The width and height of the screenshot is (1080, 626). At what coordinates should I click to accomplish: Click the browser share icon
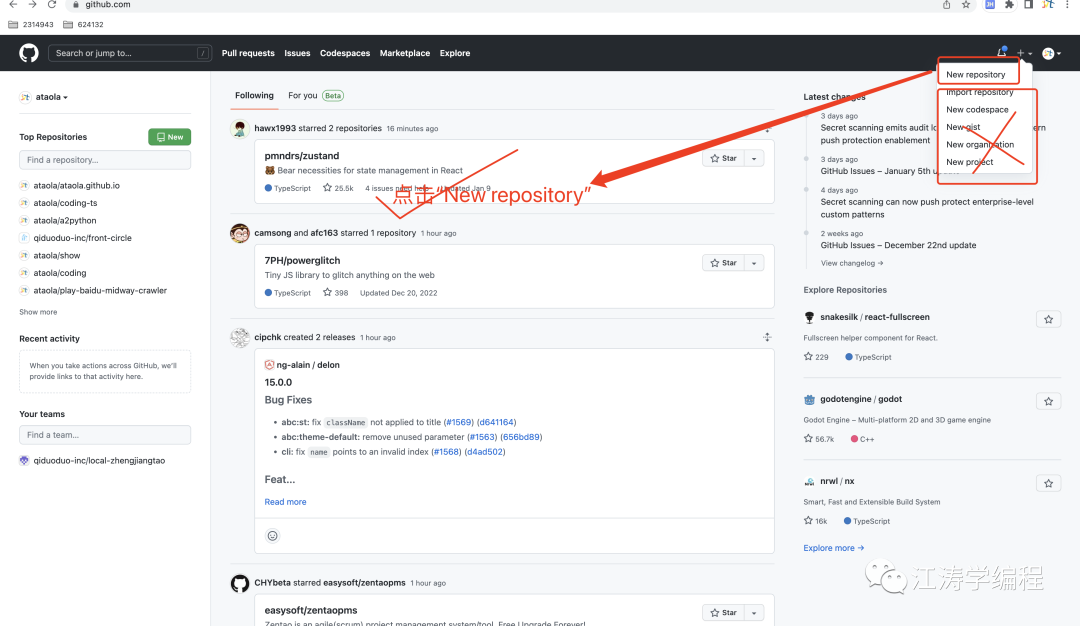946,5
